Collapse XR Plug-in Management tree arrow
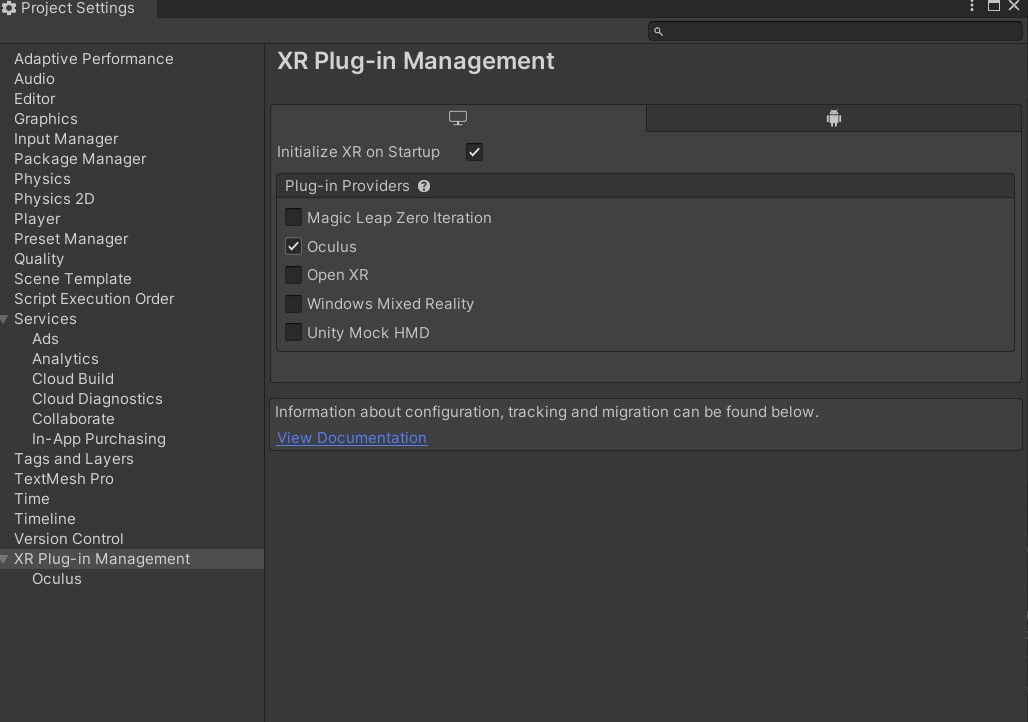The width and height of the screenshot is (1028, 722). [x=5, y=559]
